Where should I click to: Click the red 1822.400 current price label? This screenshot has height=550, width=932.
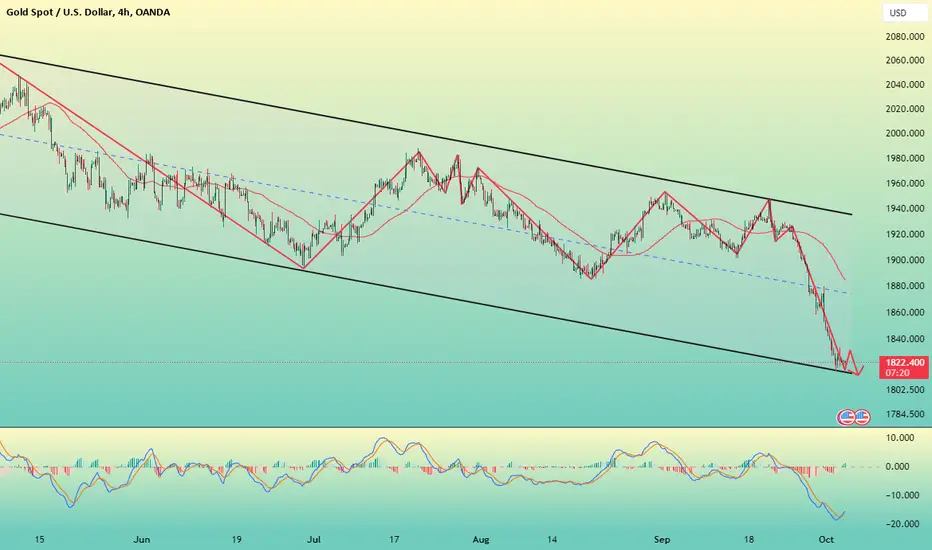[x=905, y=362]
